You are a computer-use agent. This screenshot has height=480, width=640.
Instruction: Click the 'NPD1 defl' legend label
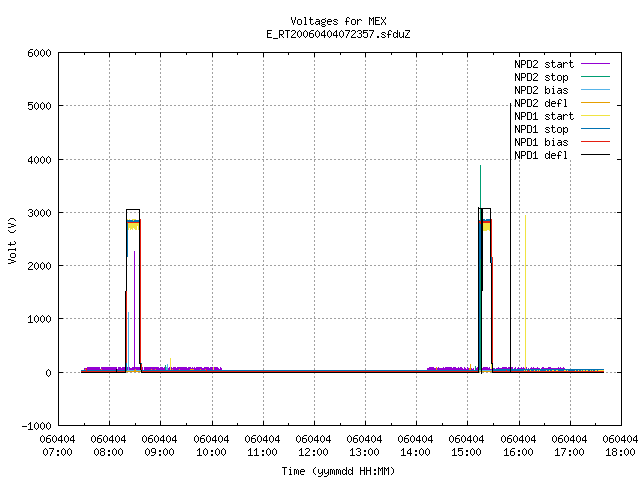pyautogui.click(x=541, y=156)
